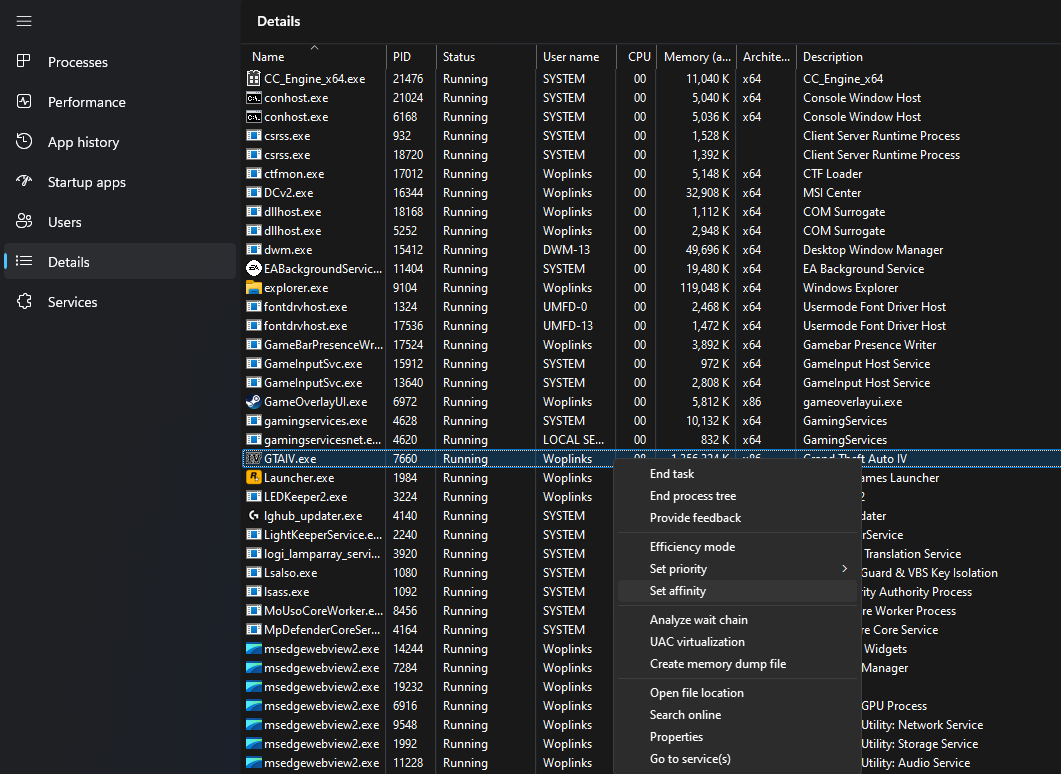Click memory value 119,048 K
This screenshot has width=1061, height=774.
click(704, 288)
